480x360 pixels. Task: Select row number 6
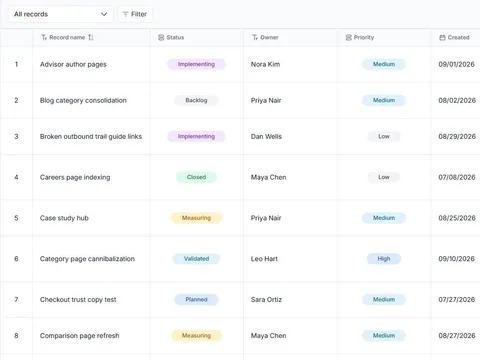(16, 259)
